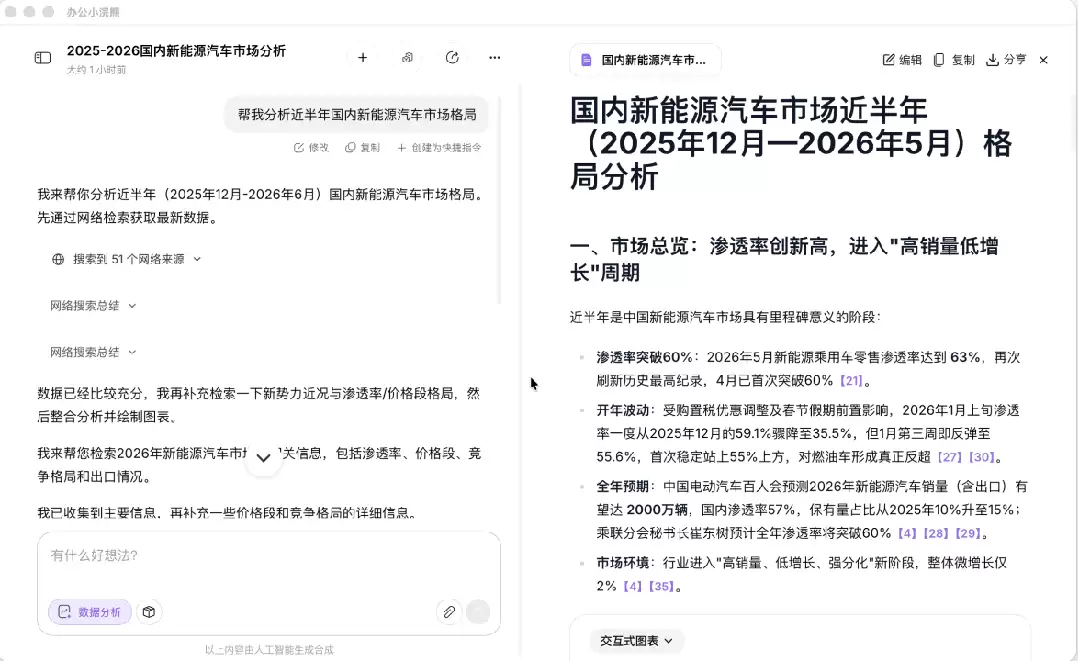The image size is (1079, 661).
Task: Click the bold text 全年预期
Action: click(x=623, y=487)
